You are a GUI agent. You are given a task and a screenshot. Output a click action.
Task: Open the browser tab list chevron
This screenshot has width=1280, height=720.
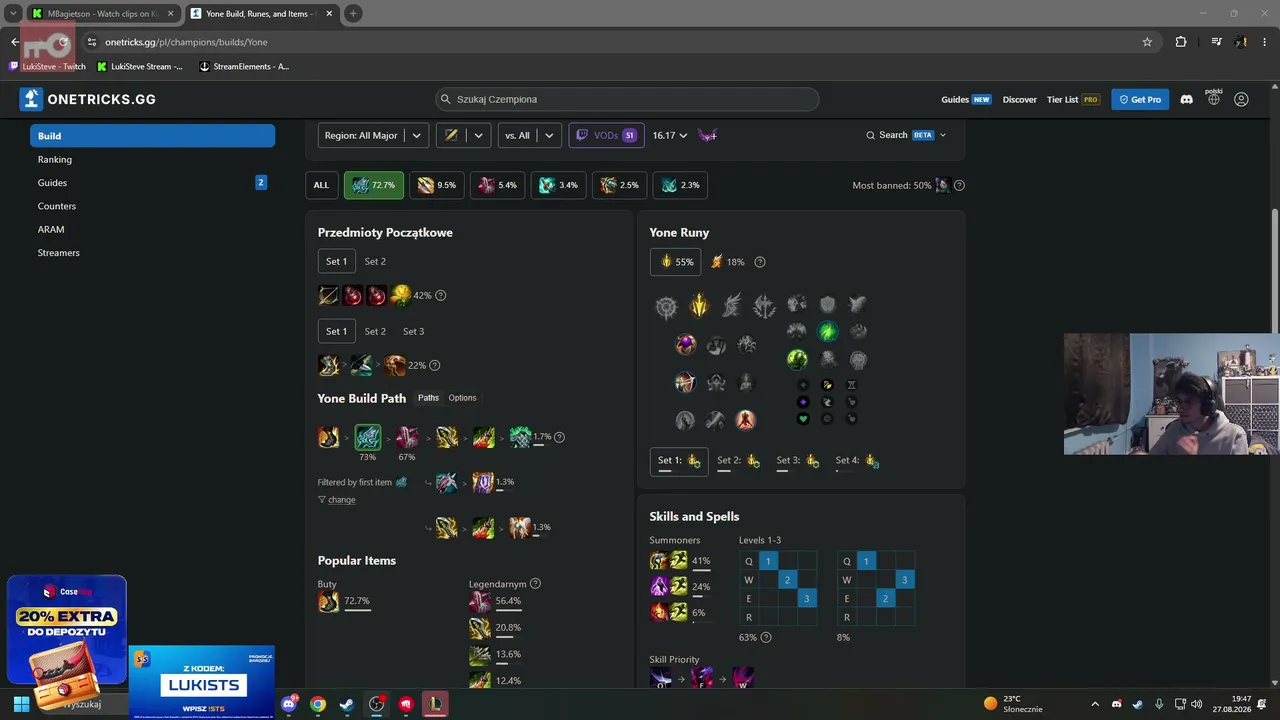pyautogui.click(x=13, y=13)
